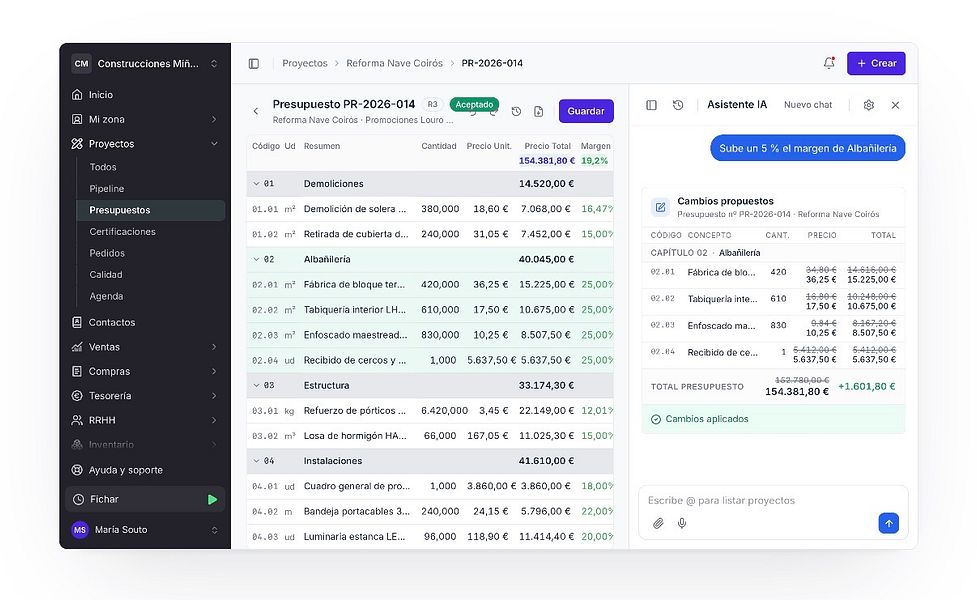This screenshot has height=600, width=977.
Task: Toggle the main sidebar panel icon
Action: click(x=254, y=64)
